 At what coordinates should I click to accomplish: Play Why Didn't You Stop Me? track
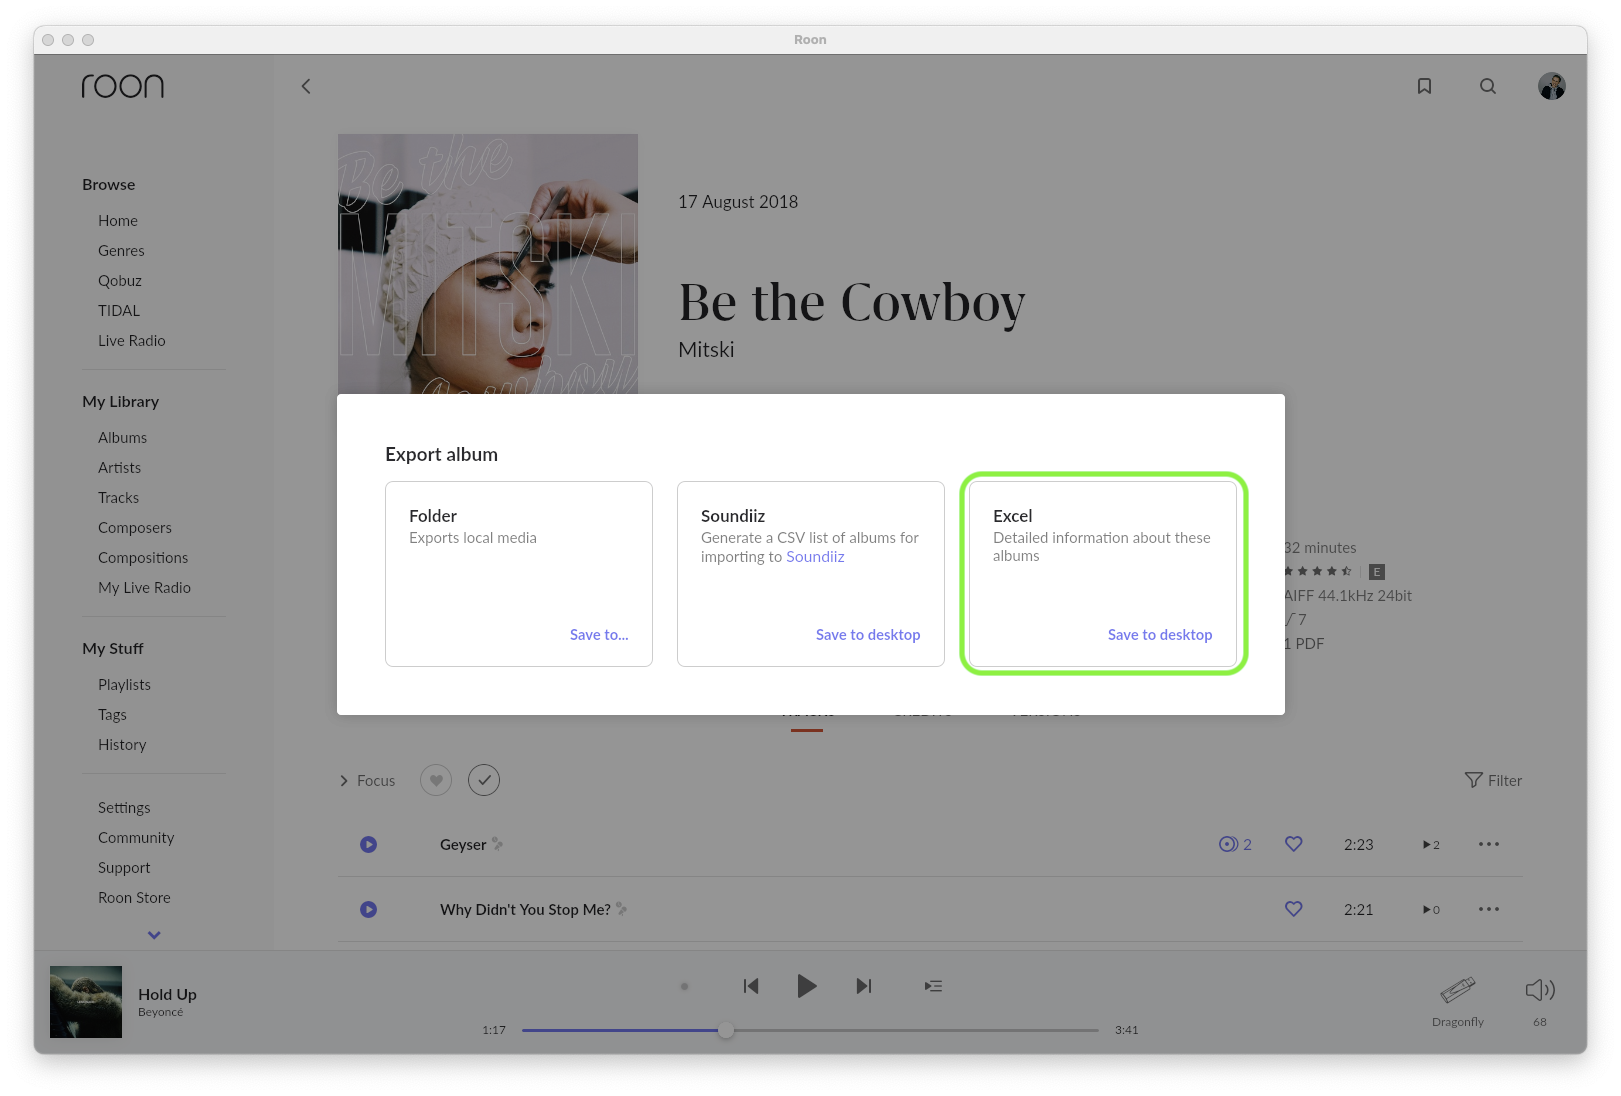(369, 909)
